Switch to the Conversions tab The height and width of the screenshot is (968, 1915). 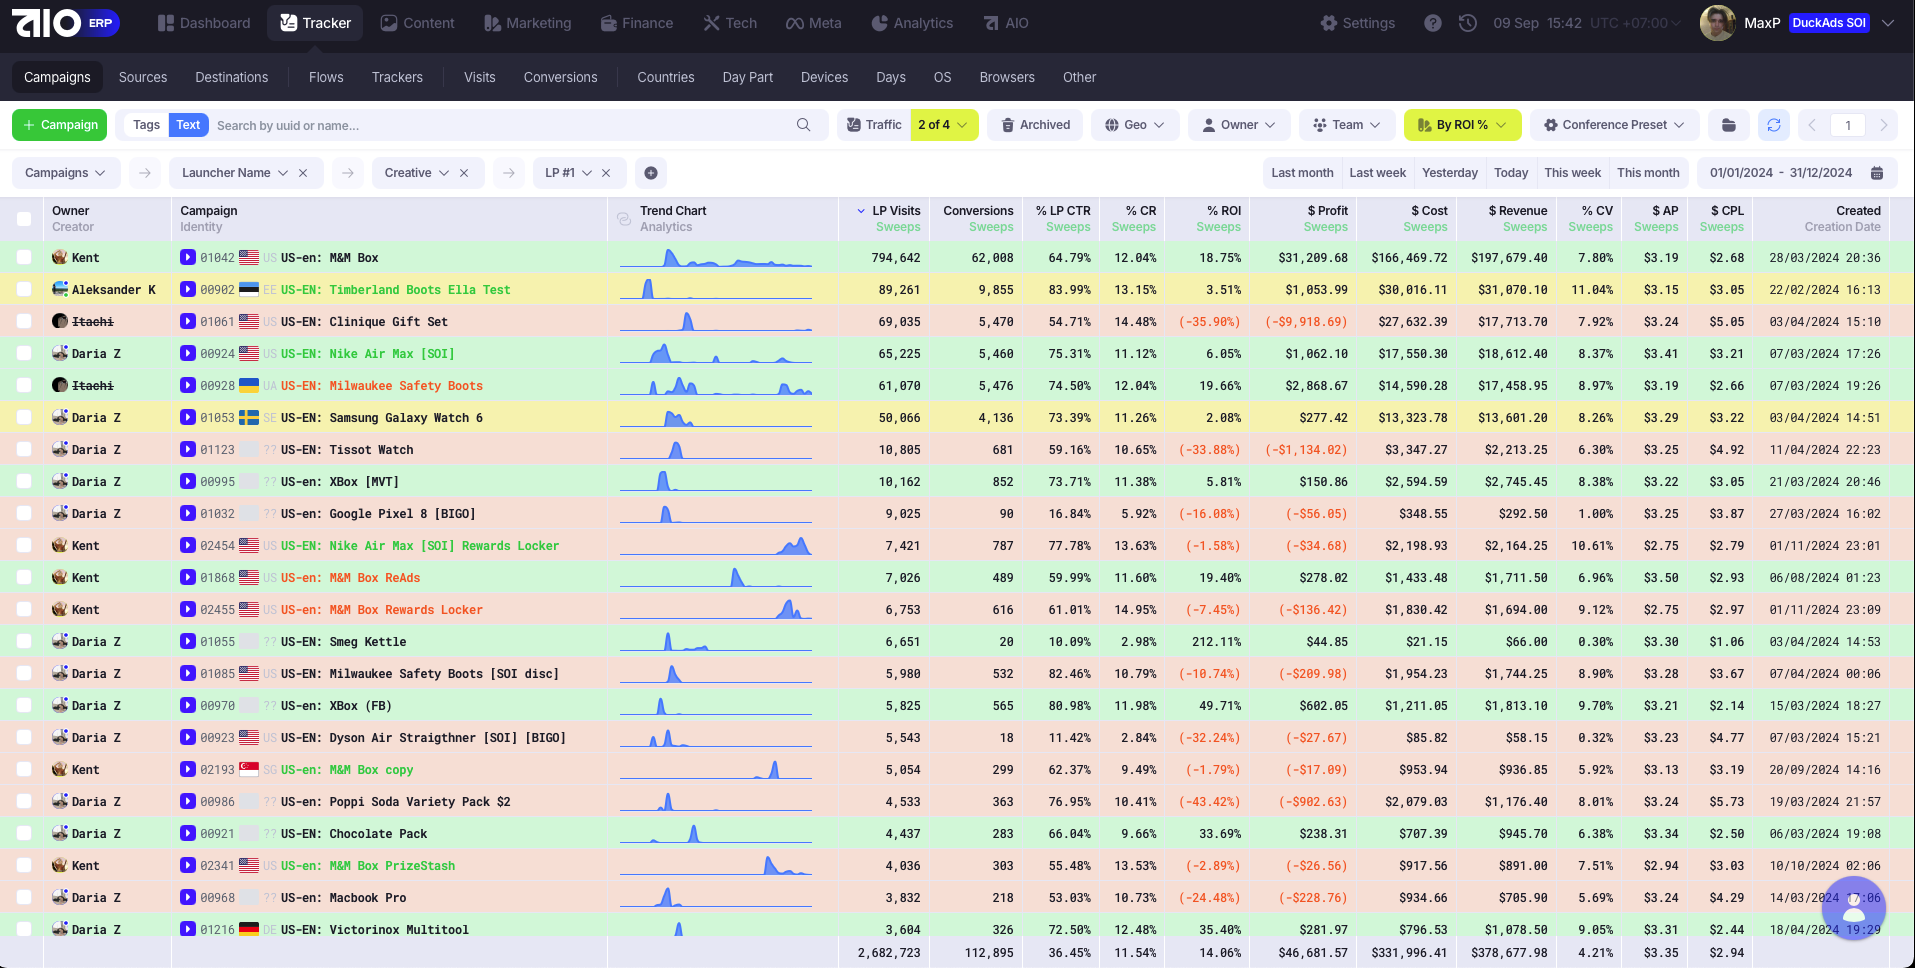pos(560,77)
